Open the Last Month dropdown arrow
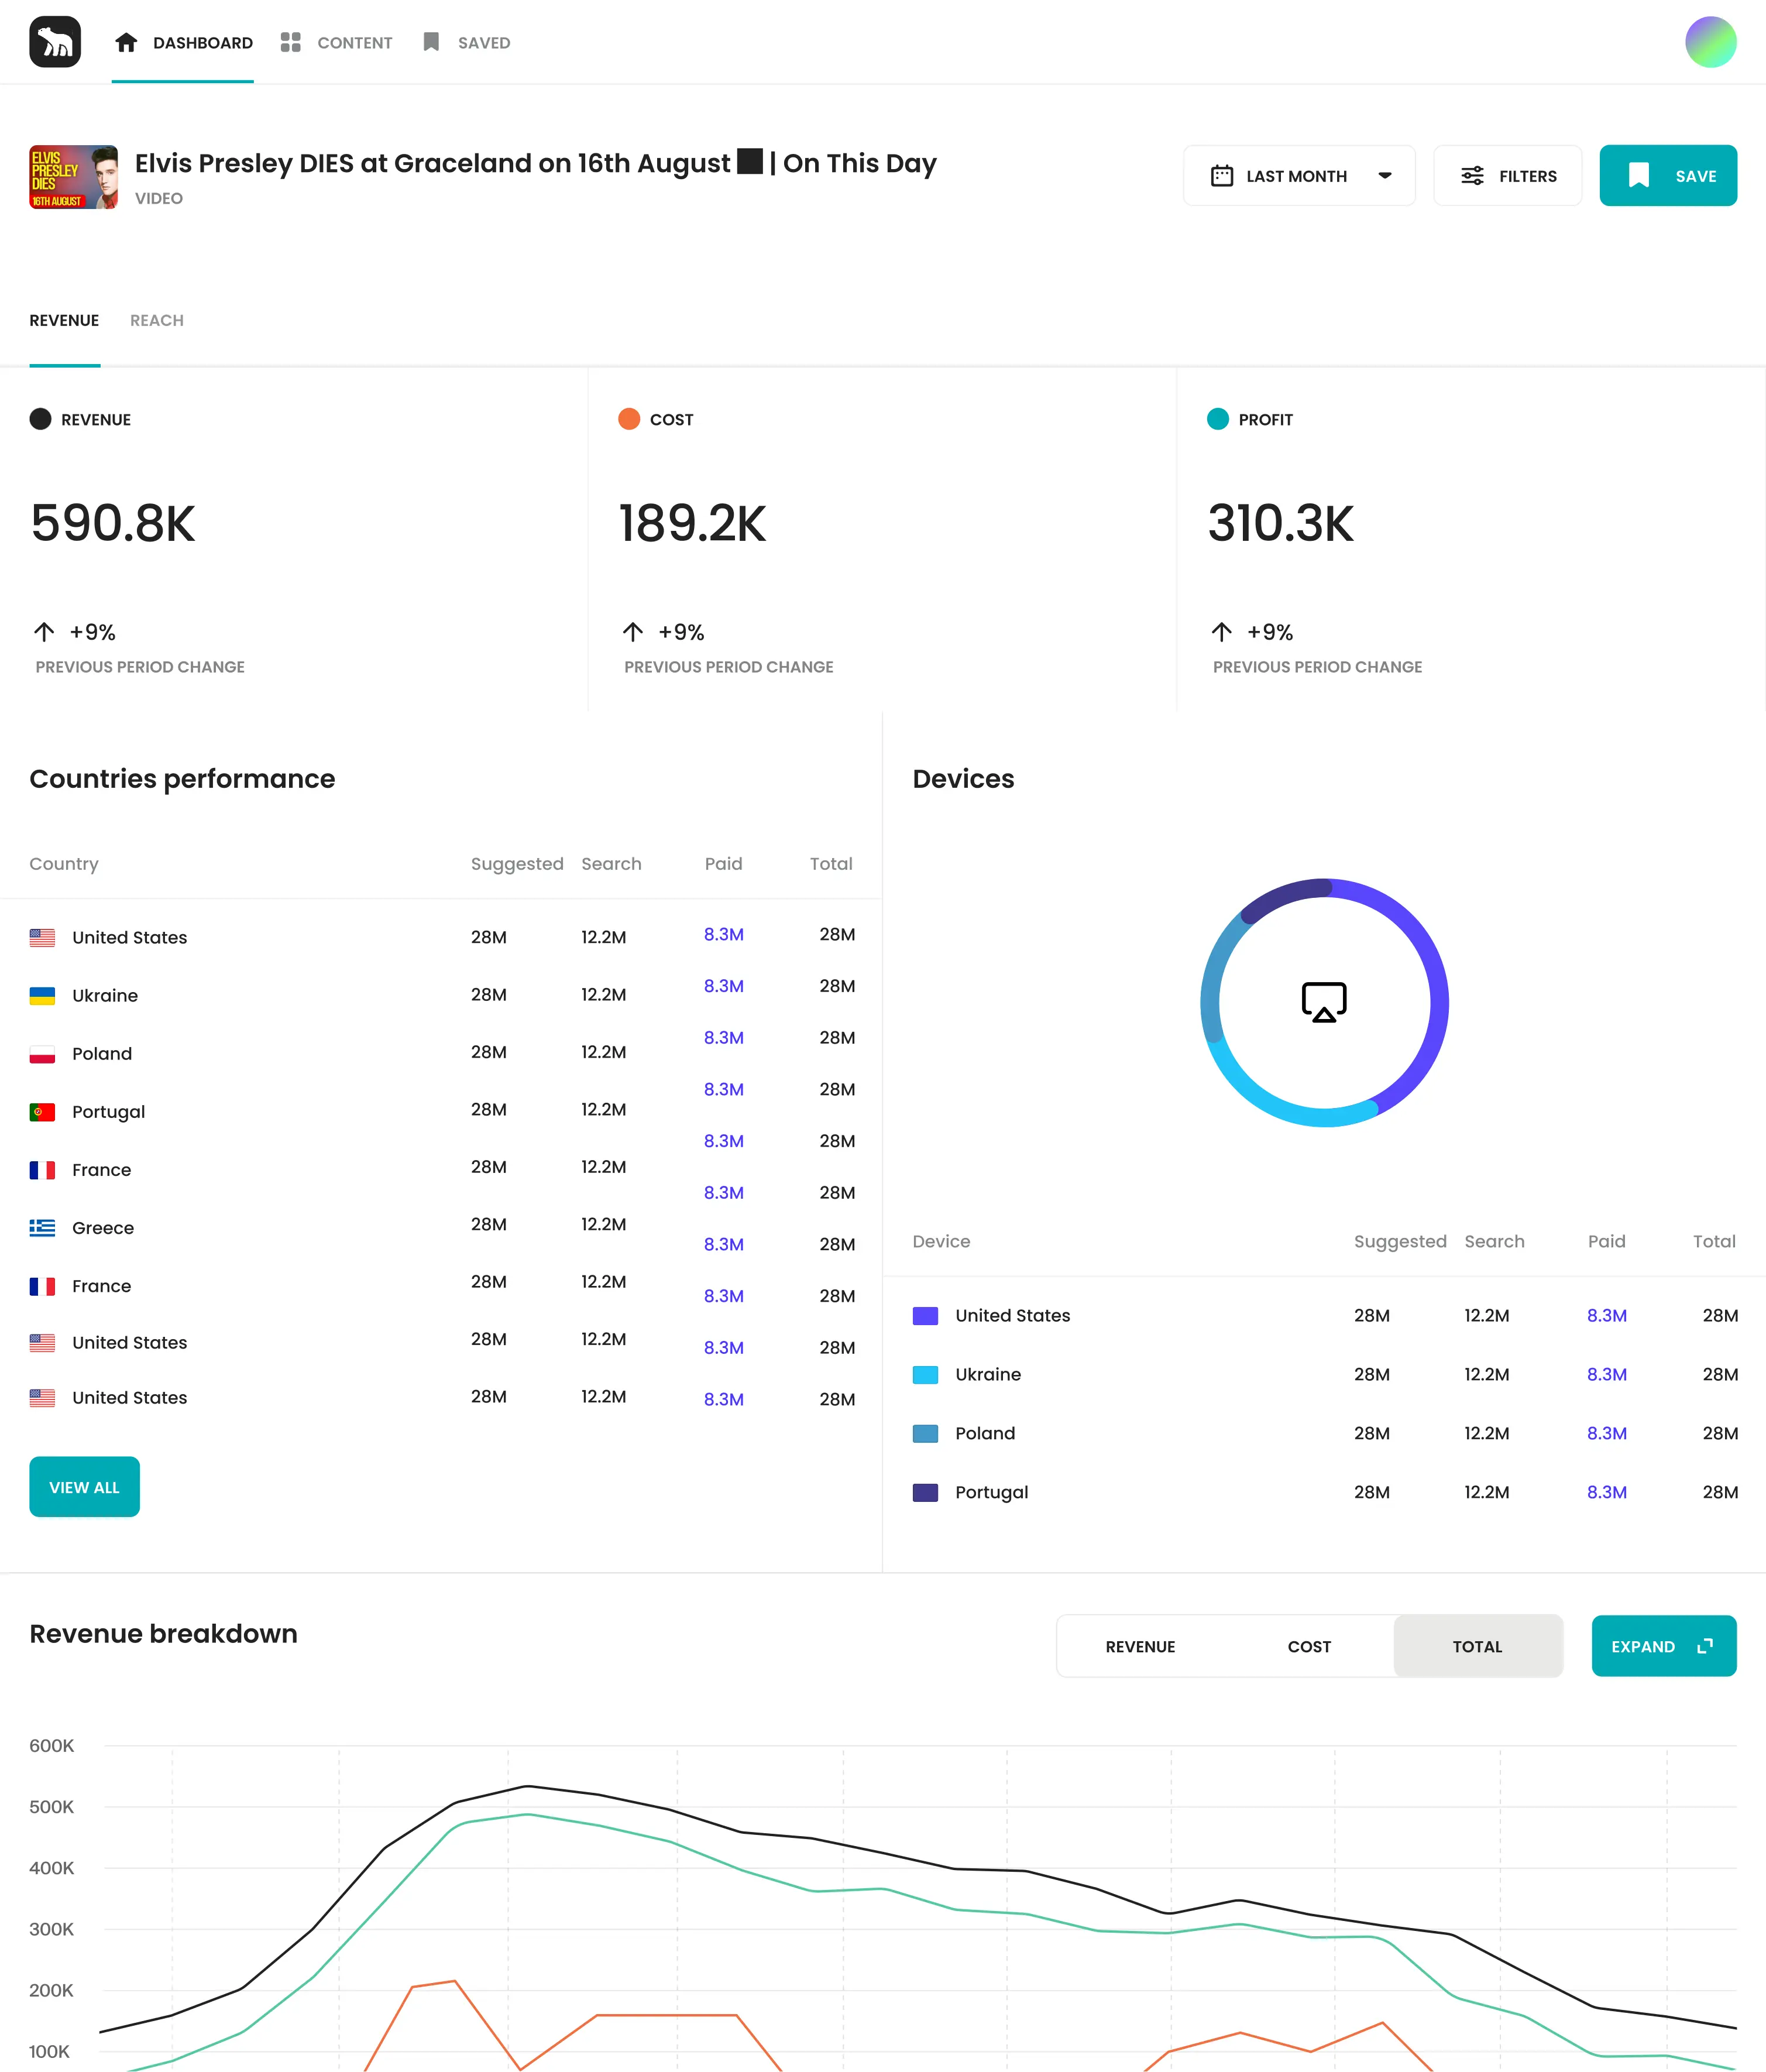 tap(1385, 176)
